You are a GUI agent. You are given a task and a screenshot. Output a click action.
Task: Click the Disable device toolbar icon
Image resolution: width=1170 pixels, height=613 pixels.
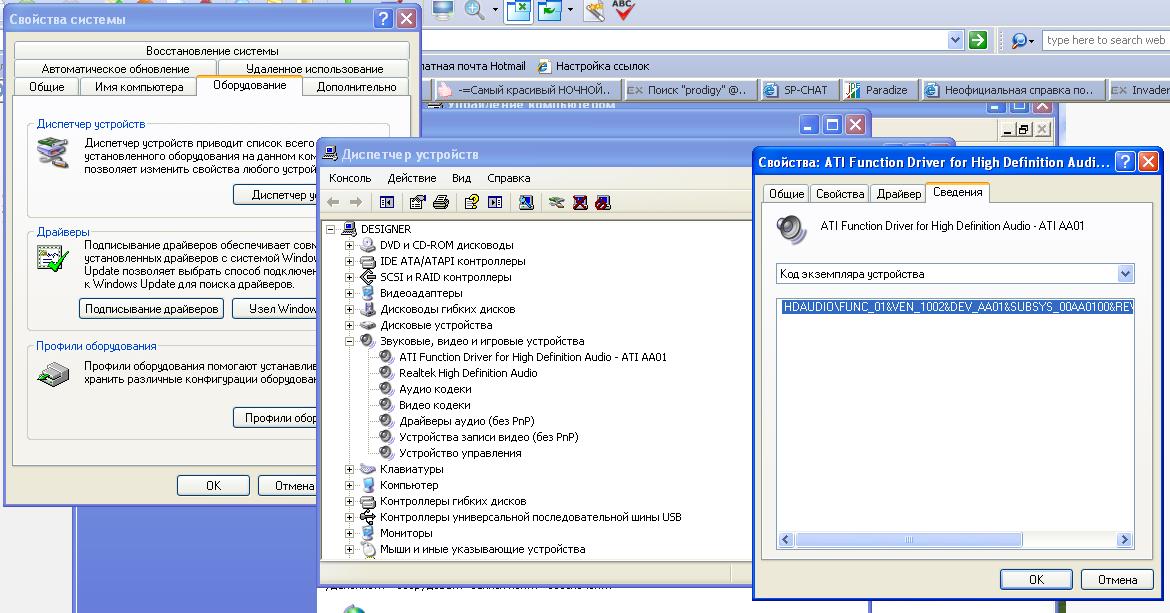603,202
